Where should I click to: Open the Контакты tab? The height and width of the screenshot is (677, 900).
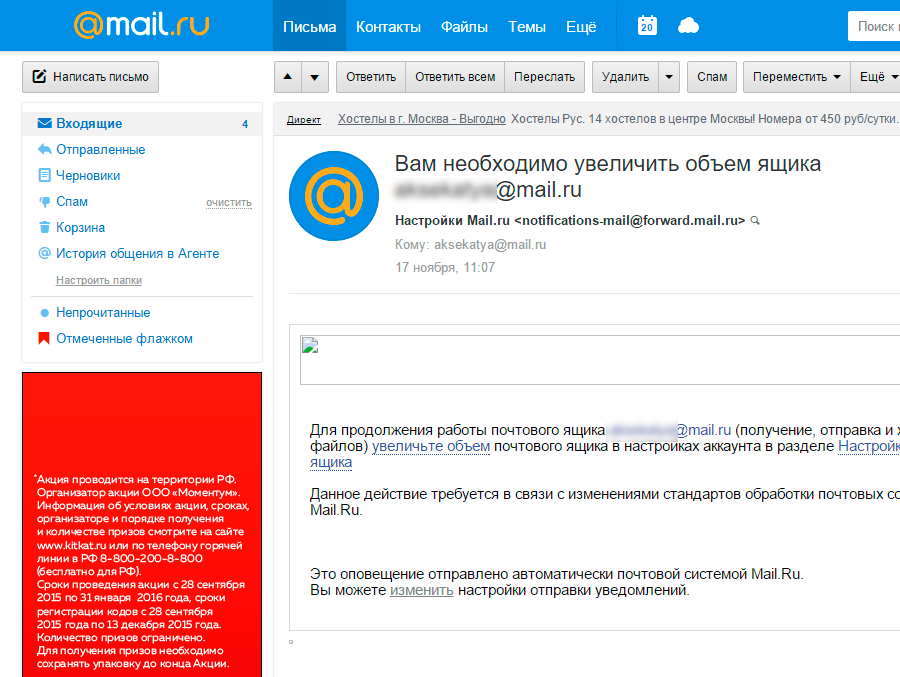(x=388, y=26)
